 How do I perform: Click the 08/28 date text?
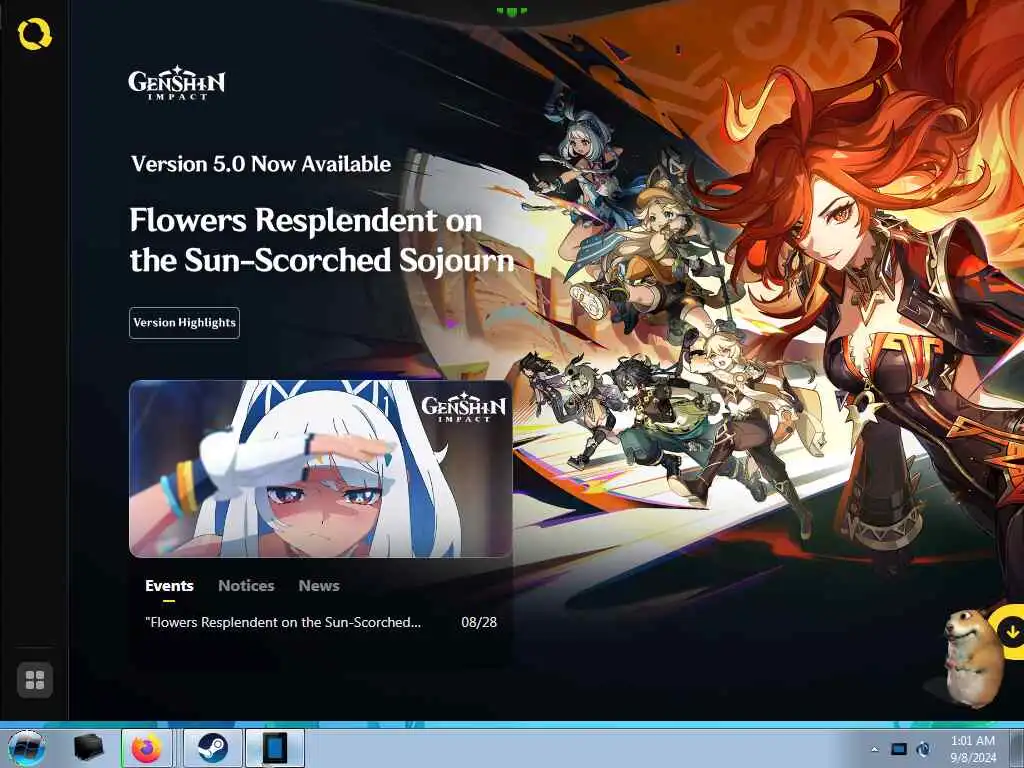click(479, 622)
